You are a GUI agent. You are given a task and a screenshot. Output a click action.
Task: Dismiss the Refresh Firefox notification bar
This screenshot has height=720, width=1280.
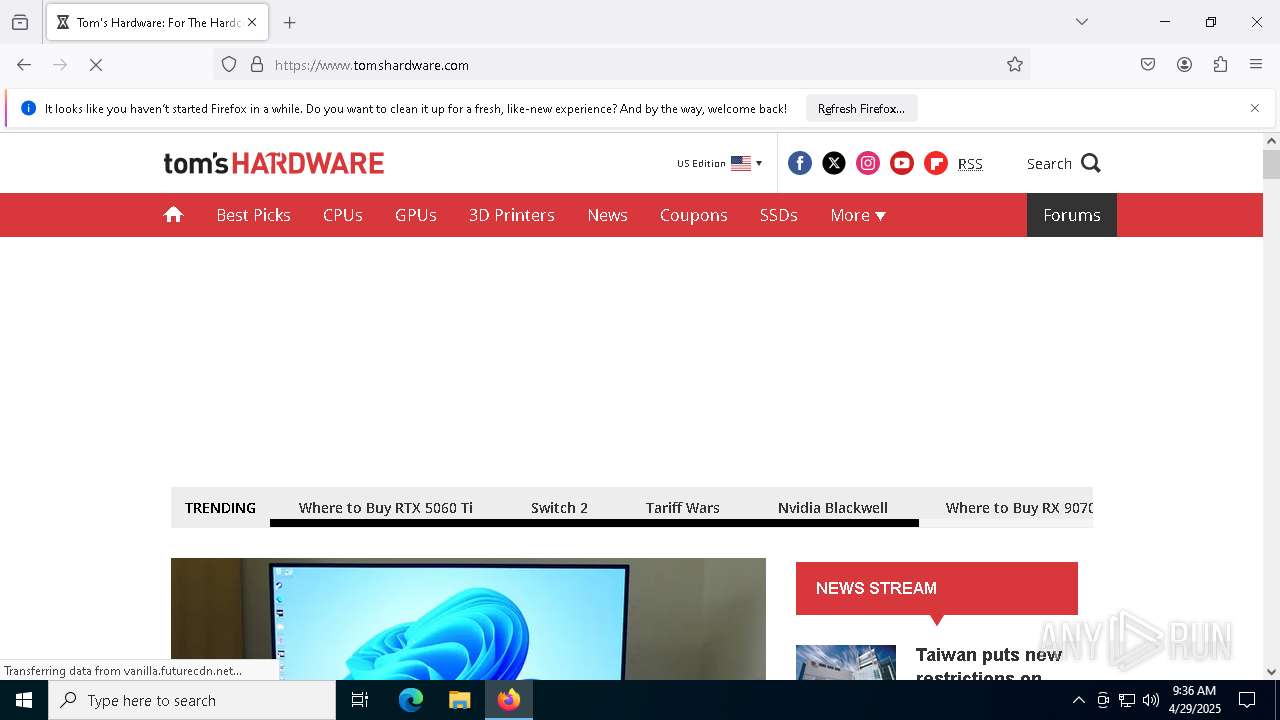tap(1255, 108)
